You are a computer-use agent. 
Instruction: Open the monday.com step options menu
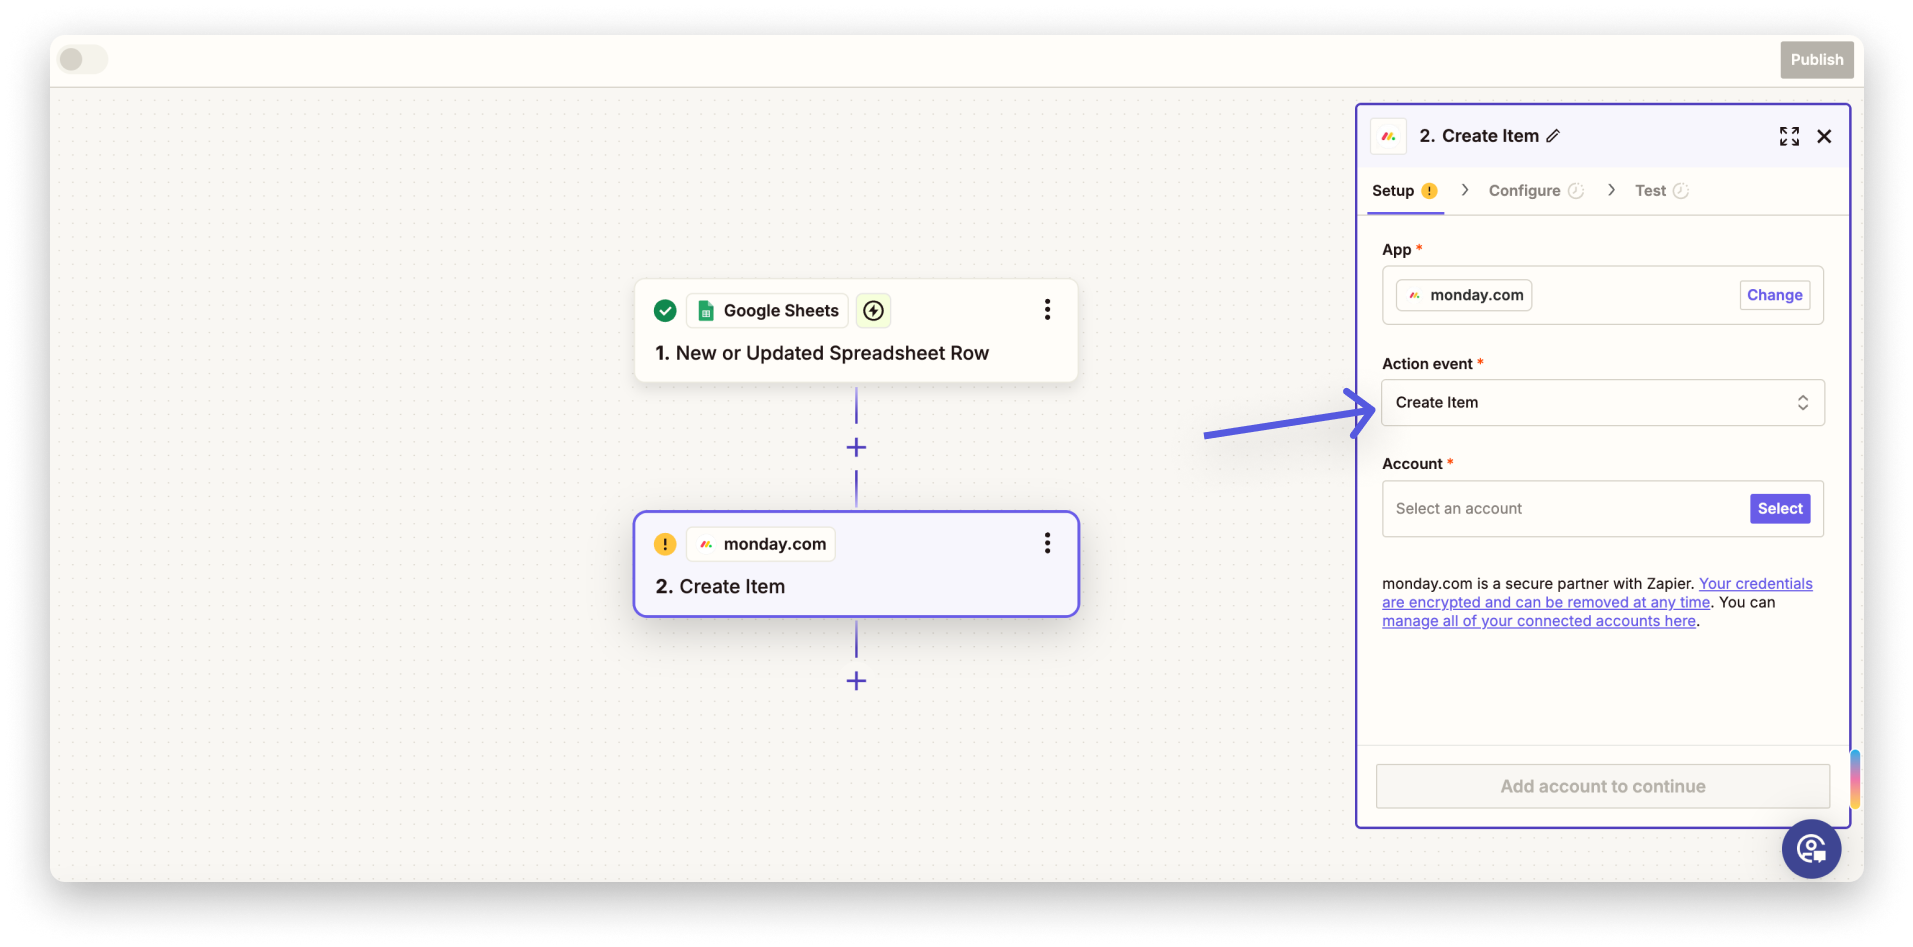[1047, 543]
